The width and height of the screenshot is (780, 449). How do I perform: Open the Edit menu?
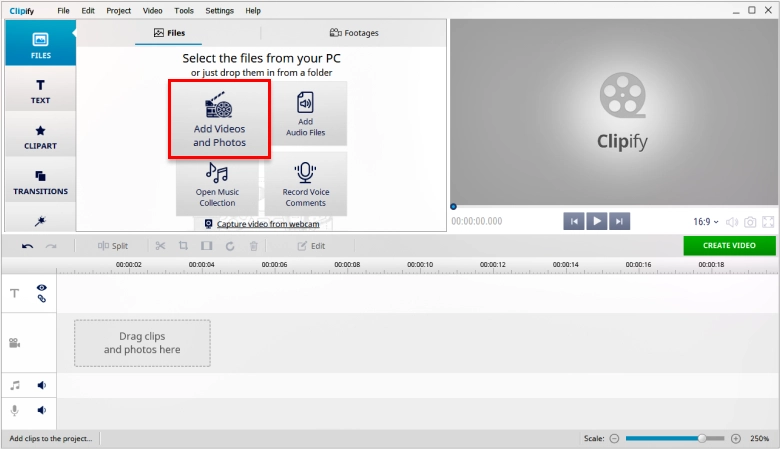coord(88,10)
